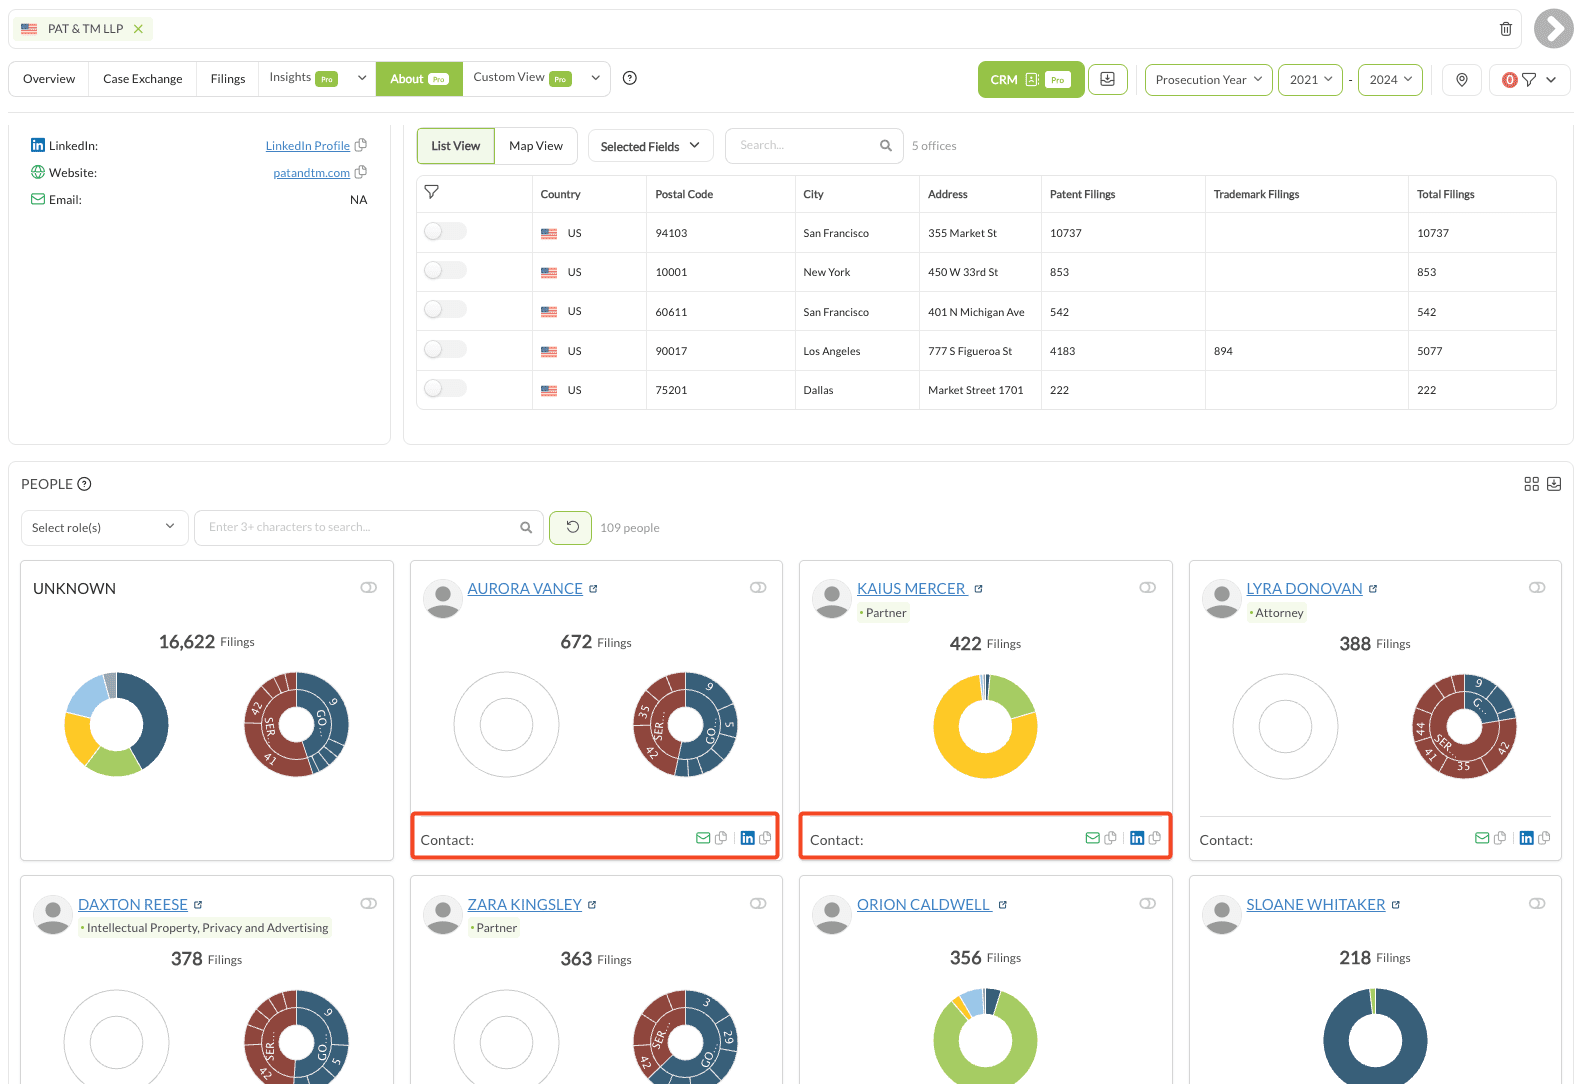Toggle the Los Angeles office row
1587x1084 pixels.
pos(445,350)
